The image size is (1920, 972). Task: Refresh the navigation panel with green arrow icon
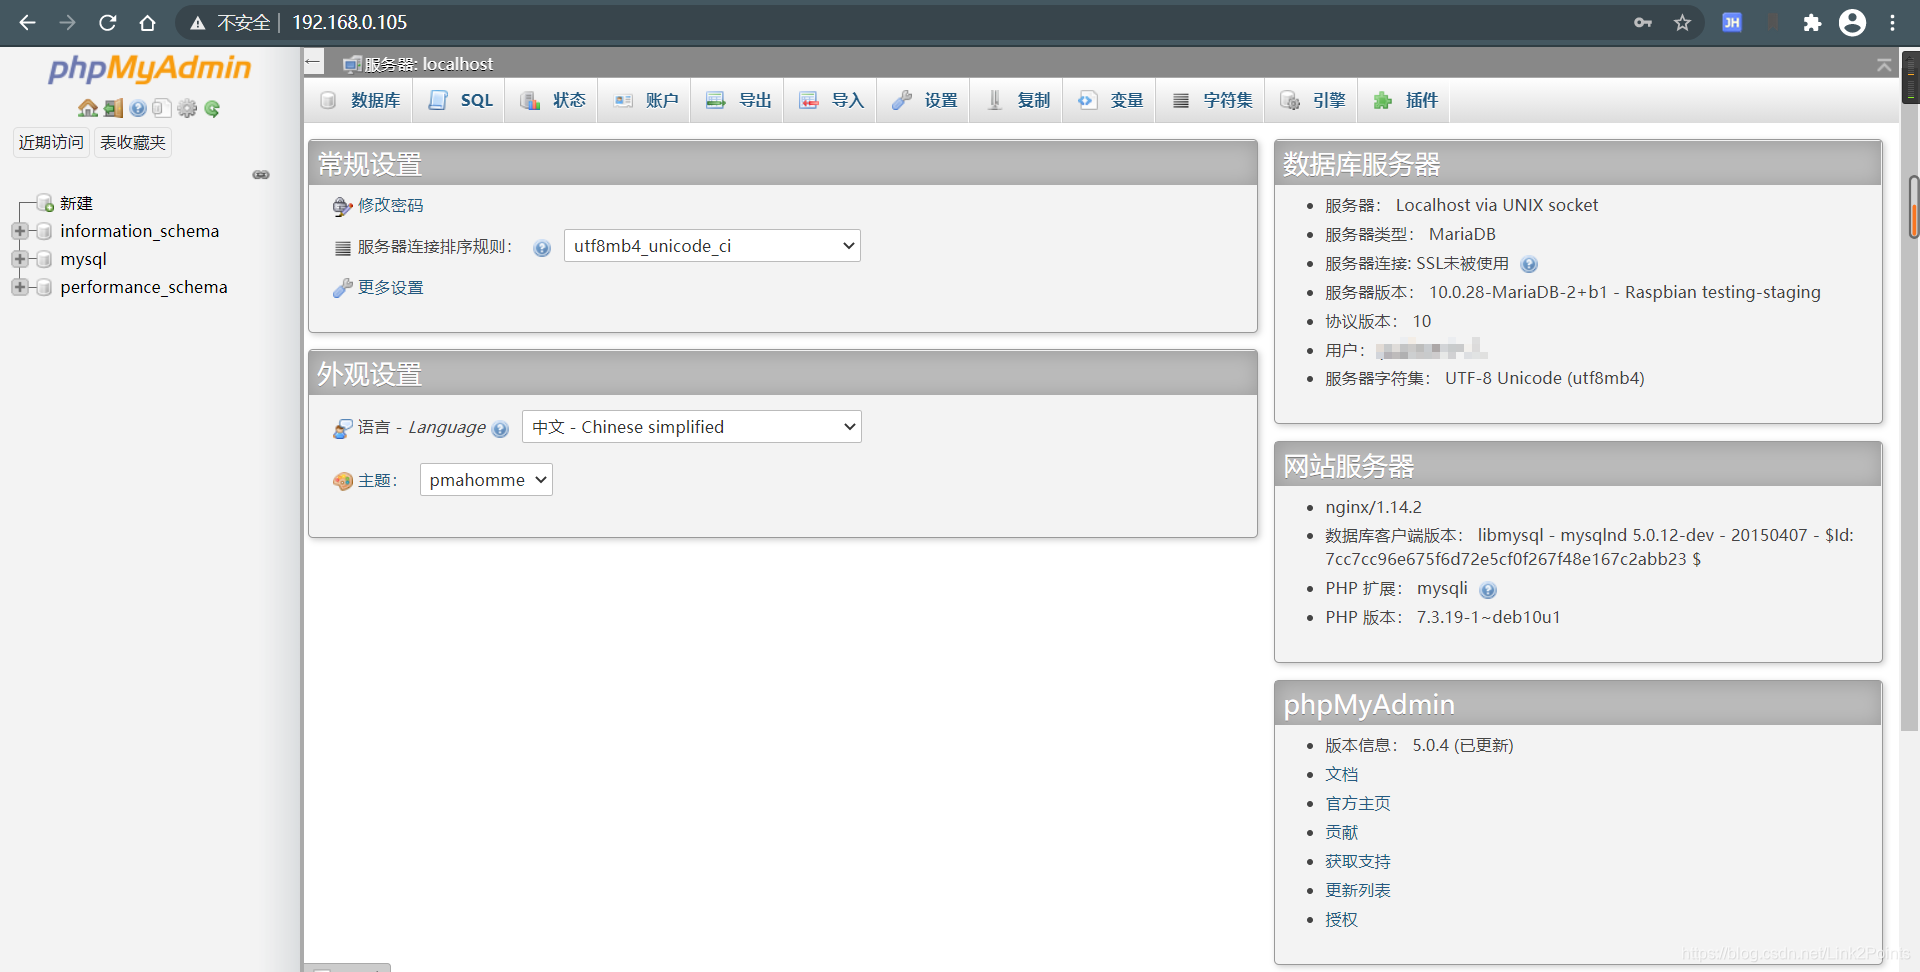coord(211,108)
